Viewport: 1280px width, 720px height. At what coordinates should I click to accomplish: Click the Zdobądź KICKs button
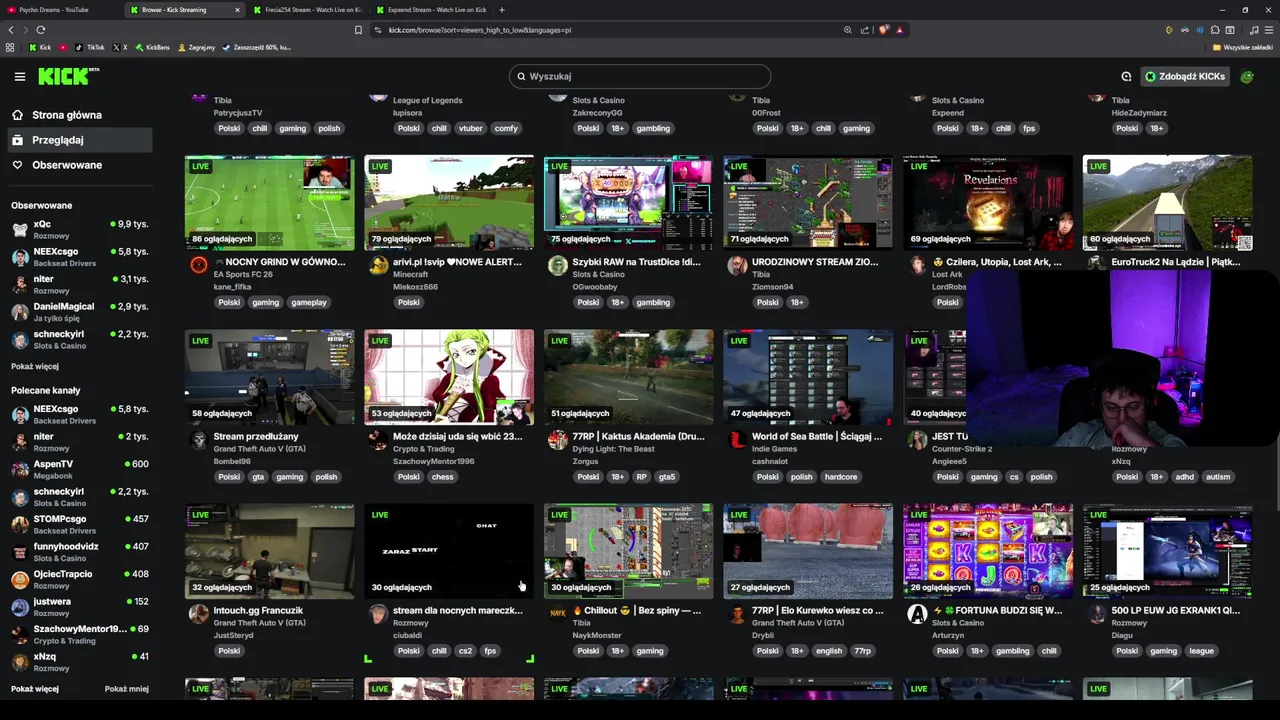tap(1185, 76)
